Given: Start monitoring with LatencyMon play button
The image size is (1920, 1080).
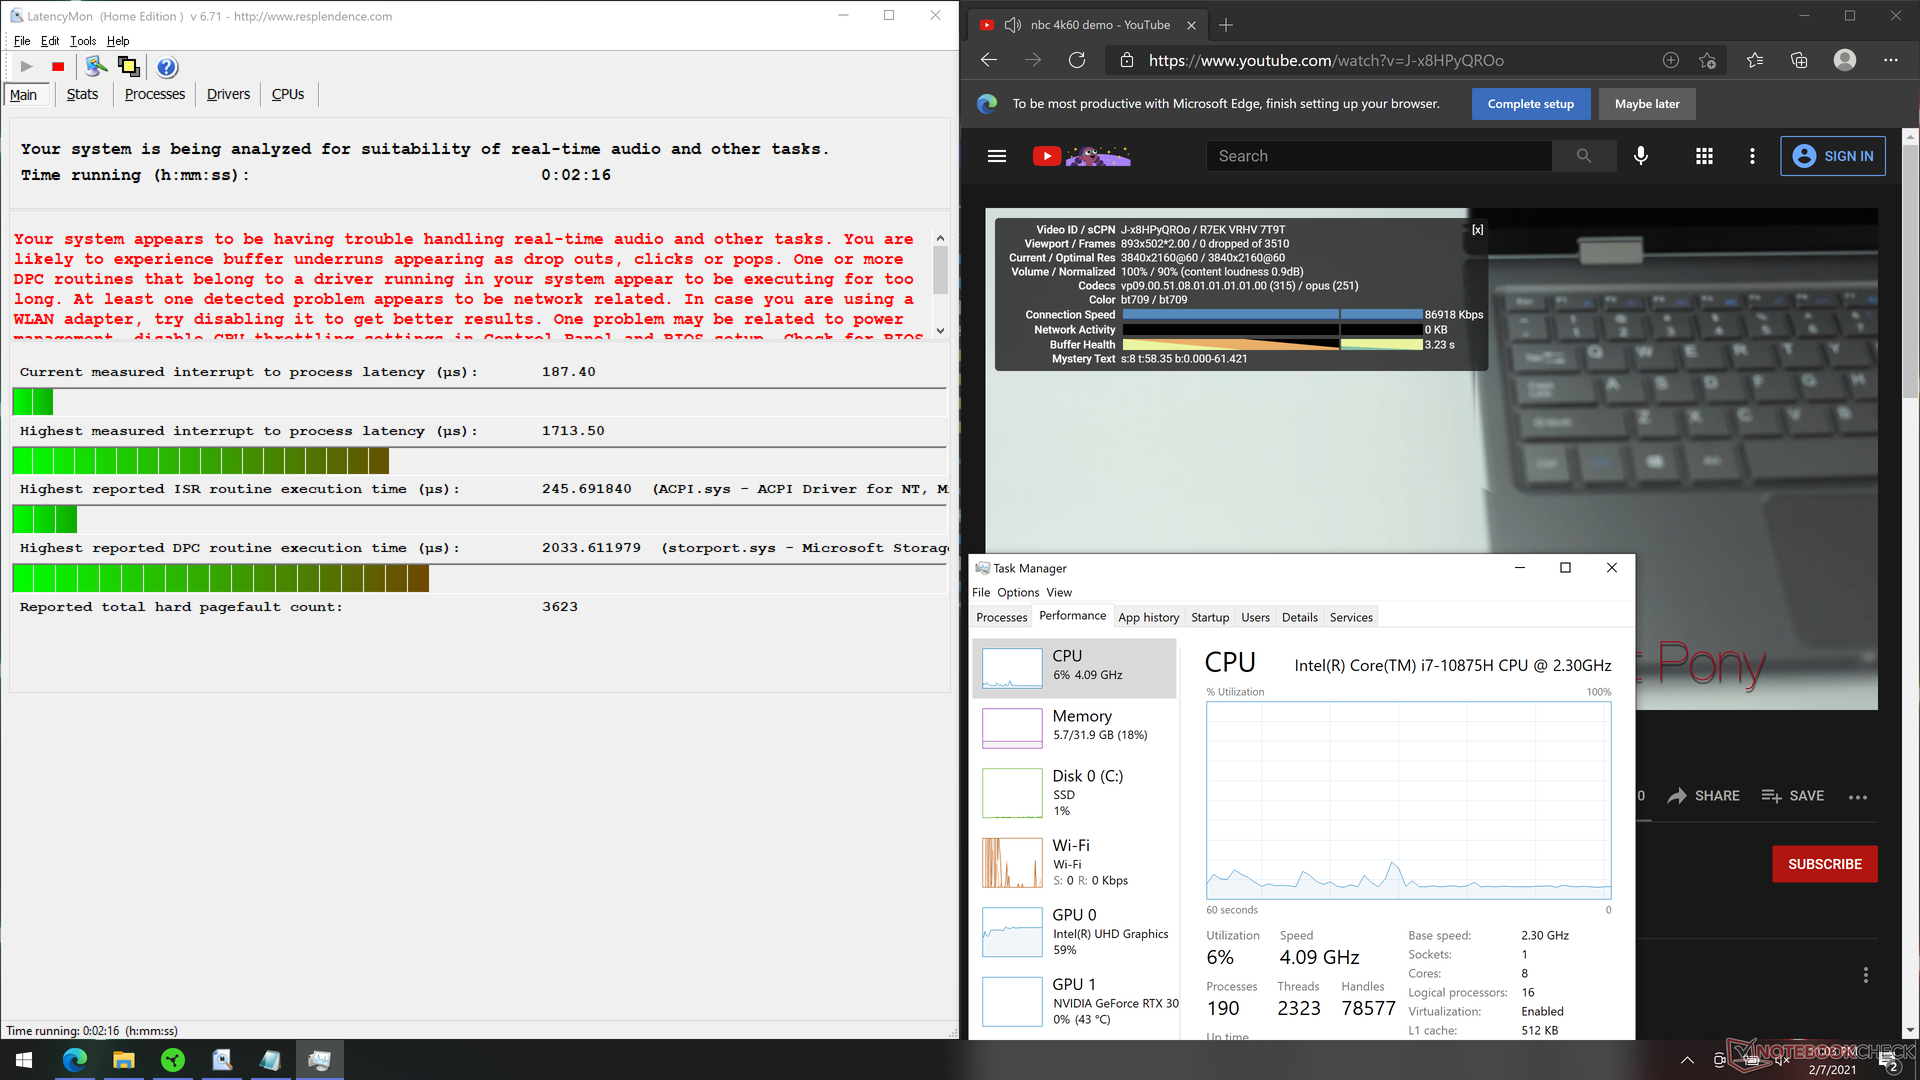Looking at the screenshot, I should click(26, 67).
